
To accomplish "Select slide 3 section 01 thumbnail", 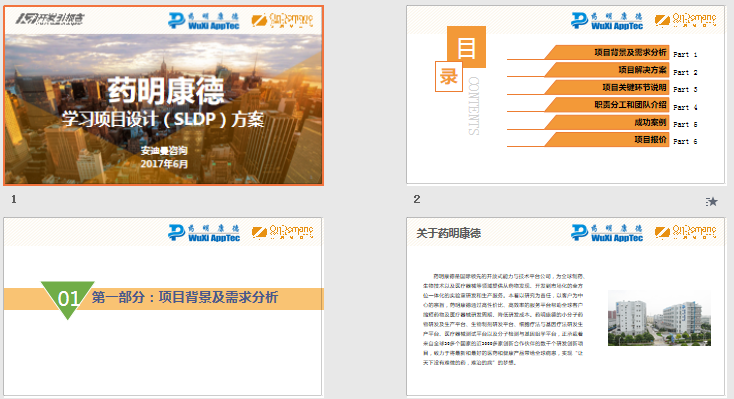I will pos(162,306).
